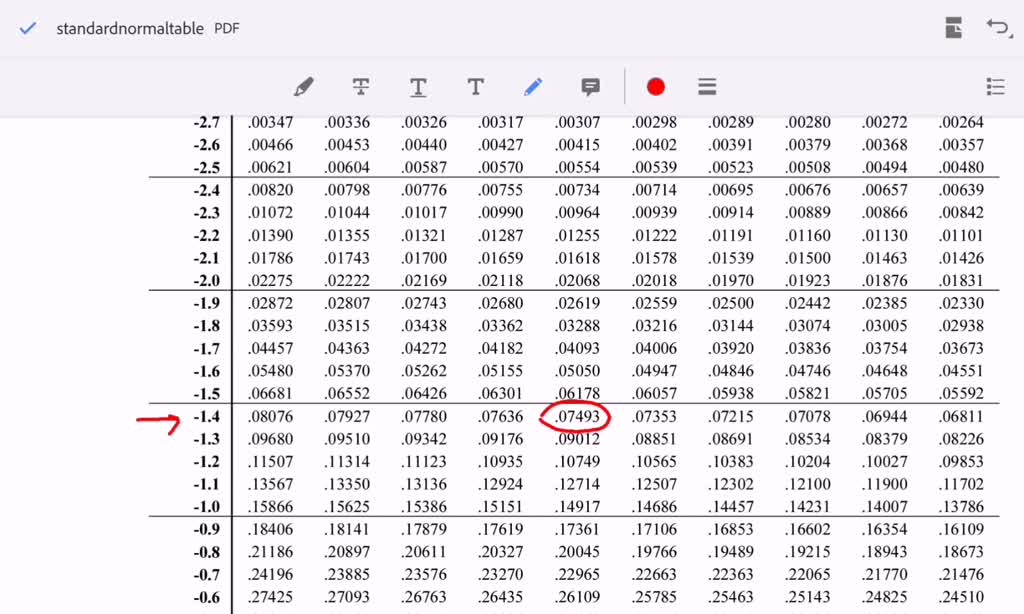
Task: Tap the value .02500
Action: point(731,303)
